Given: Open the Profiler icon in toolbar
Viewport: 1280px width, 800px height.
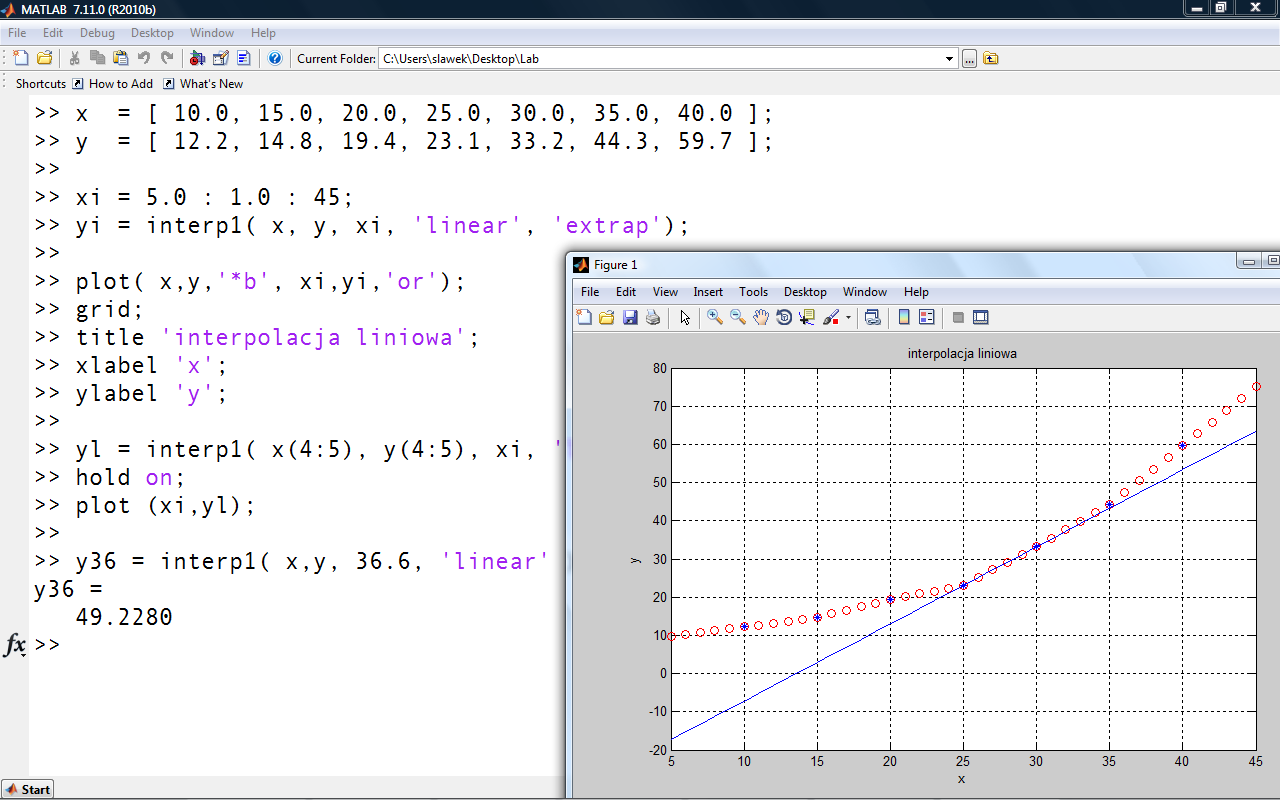Looking at the screenshot, I should click(x=244, y=58).
